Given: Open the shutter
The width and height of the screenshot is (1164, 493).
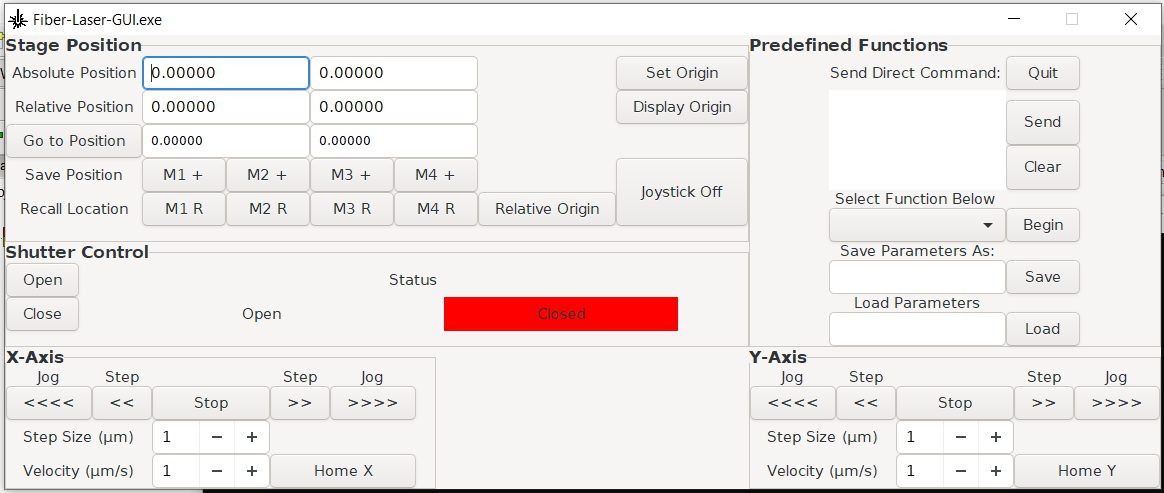Looking at the screenshot, I should [x=43, y=280].
